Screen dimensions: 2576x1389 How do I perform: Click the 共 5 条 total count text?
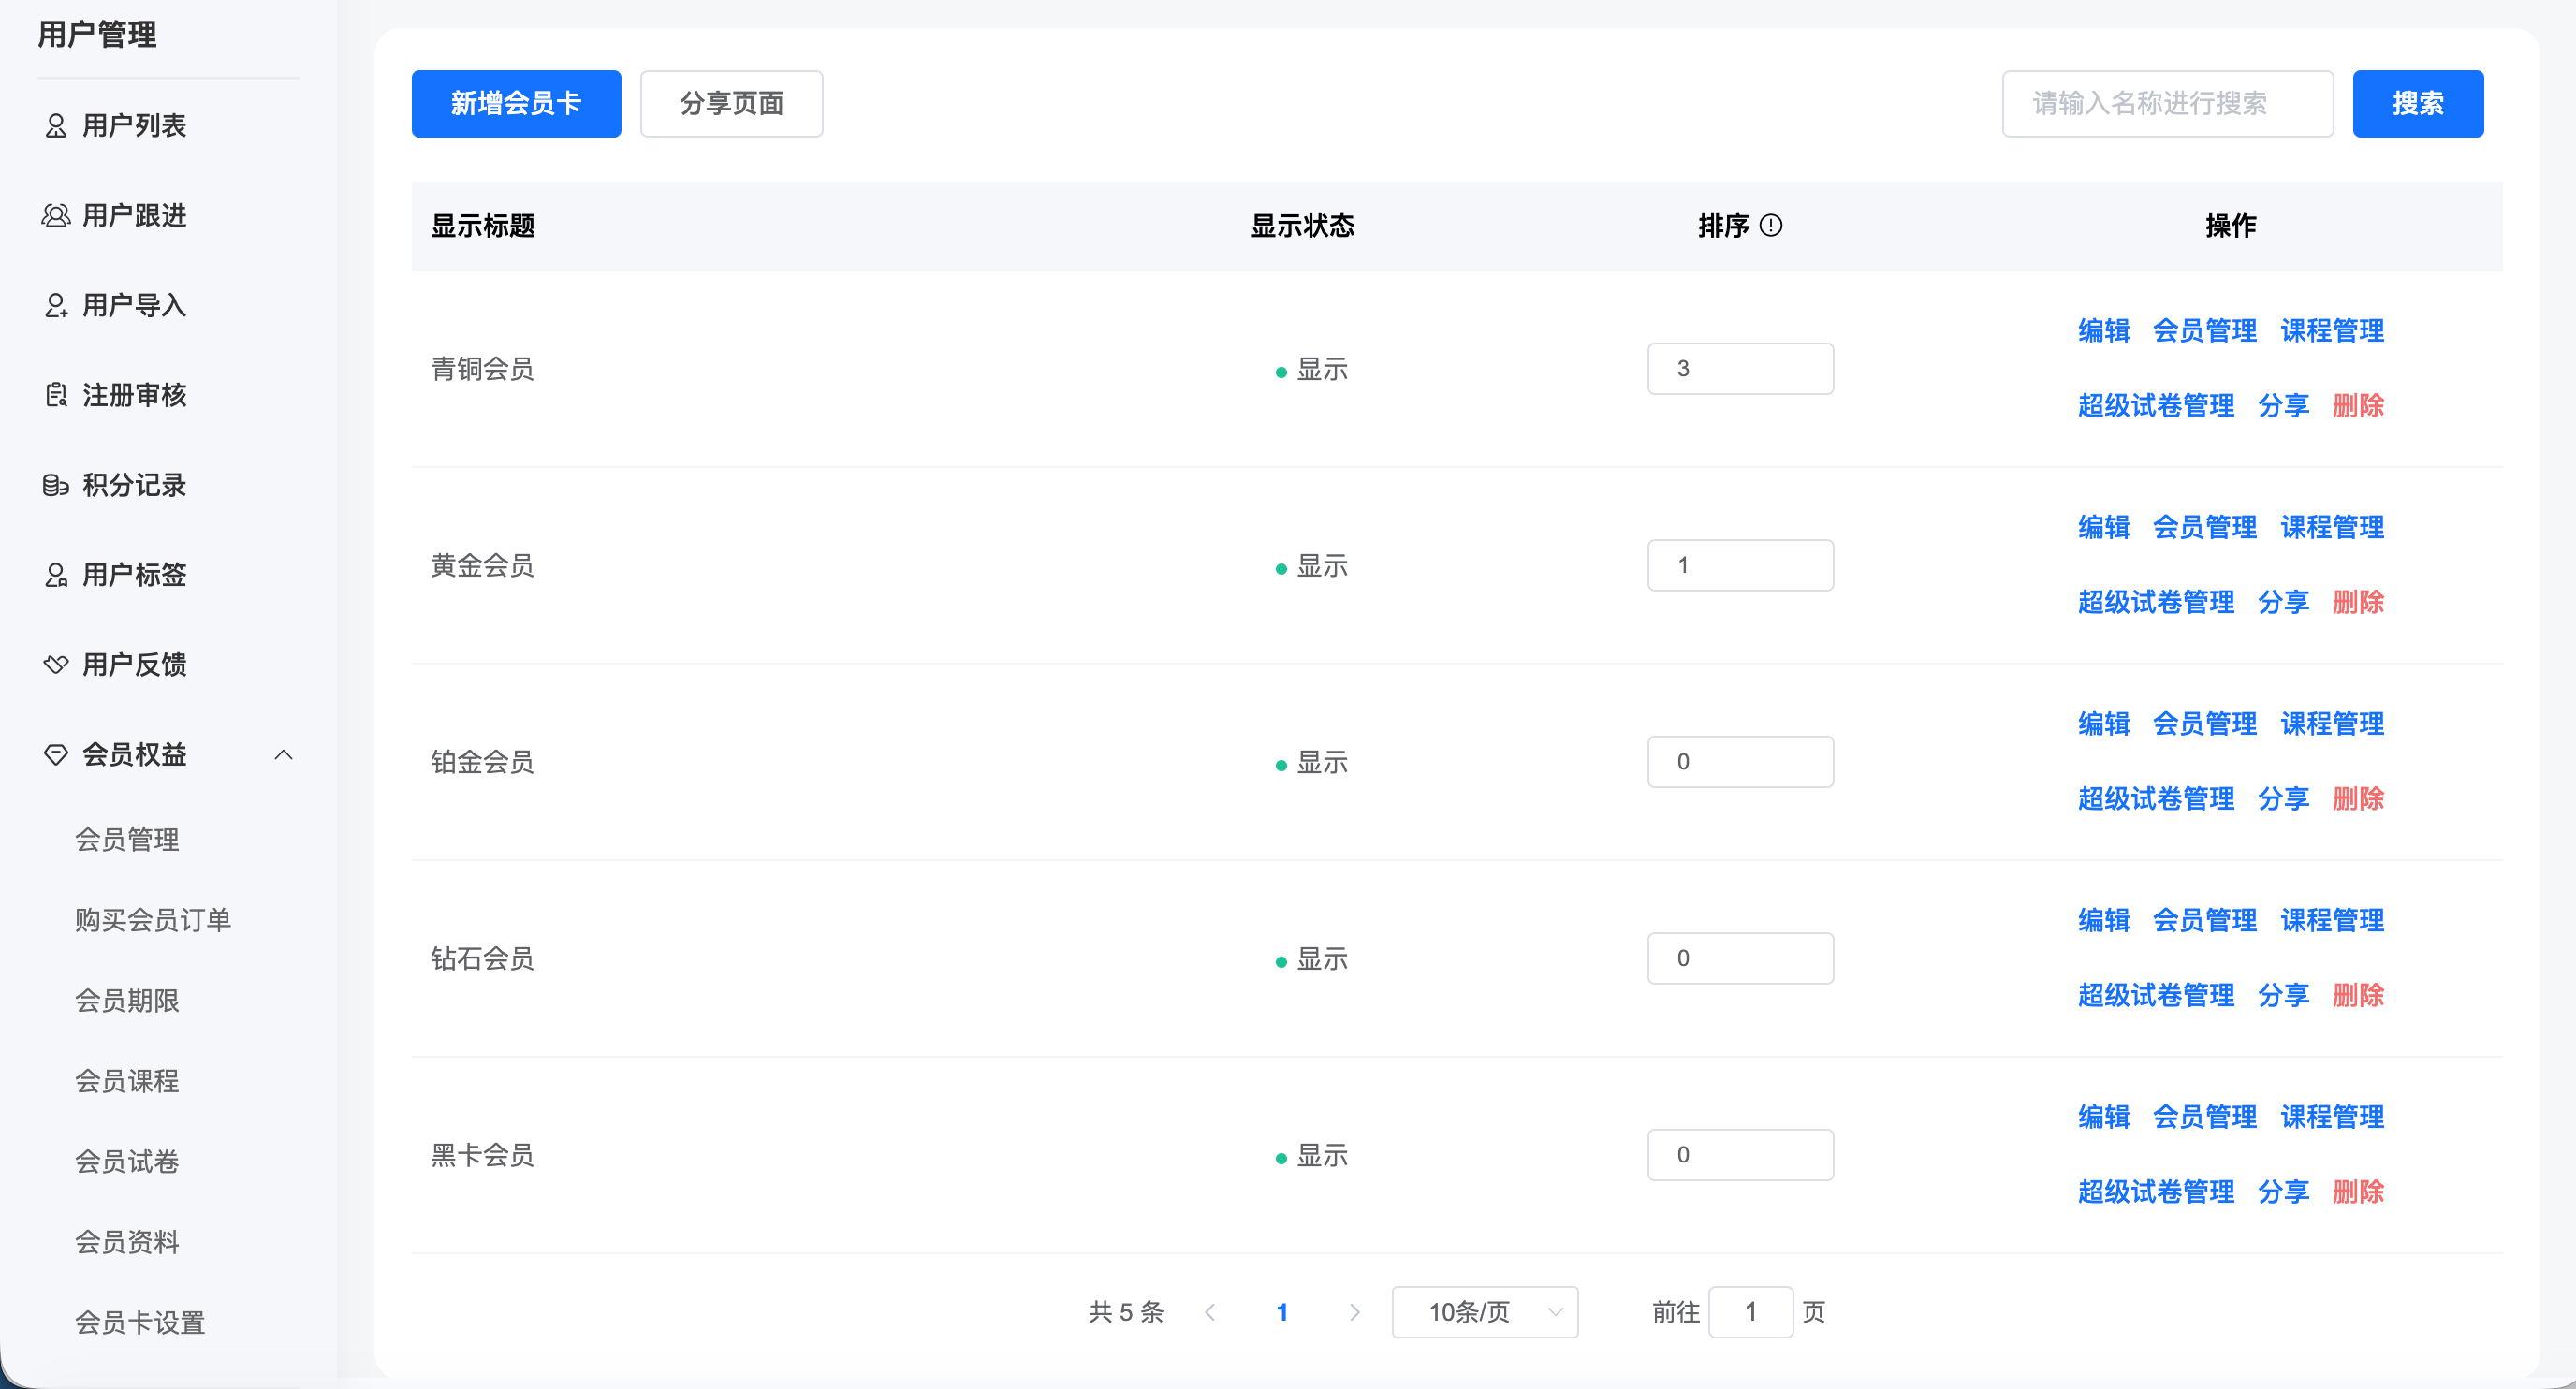pyautogui.click(x=1126, y=1312)
